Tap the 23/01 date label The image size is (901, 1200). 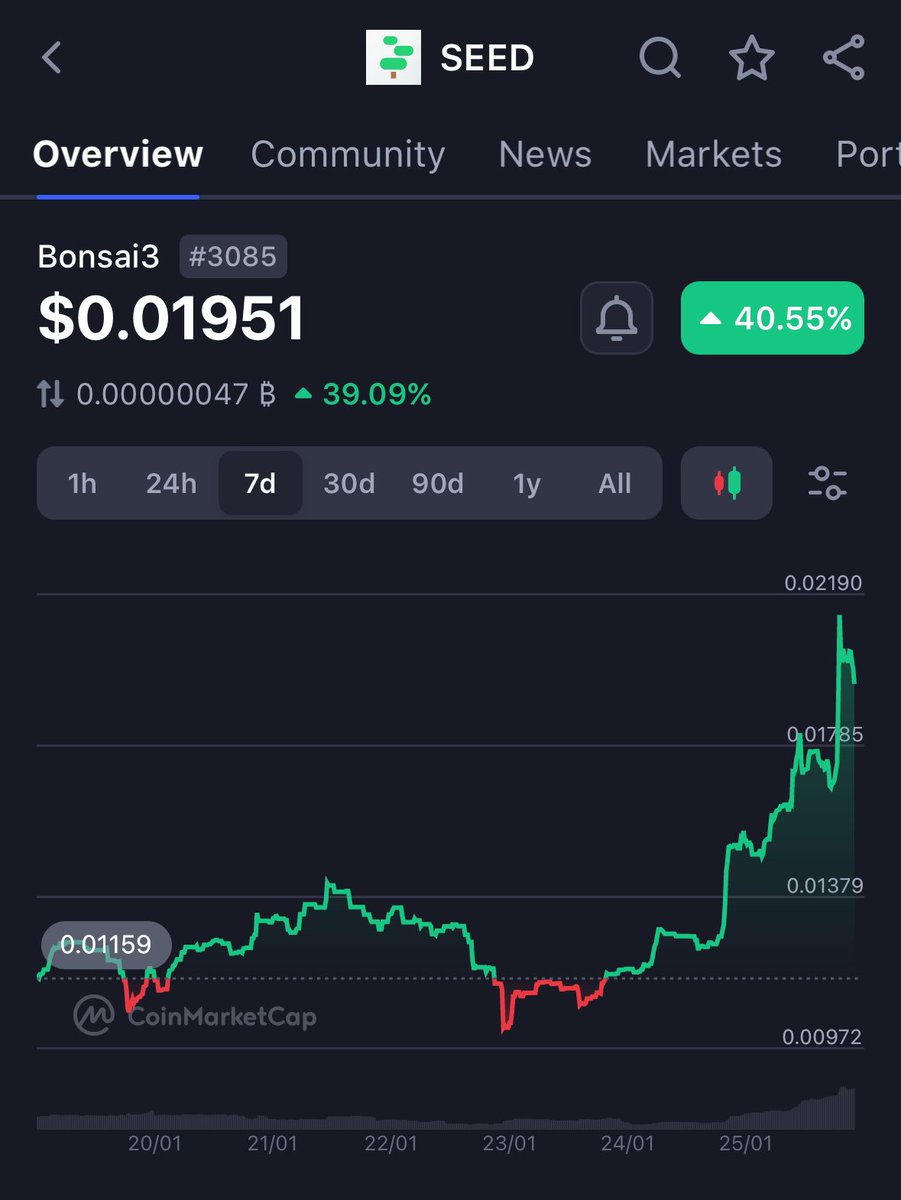click(x=509, y=1142)
